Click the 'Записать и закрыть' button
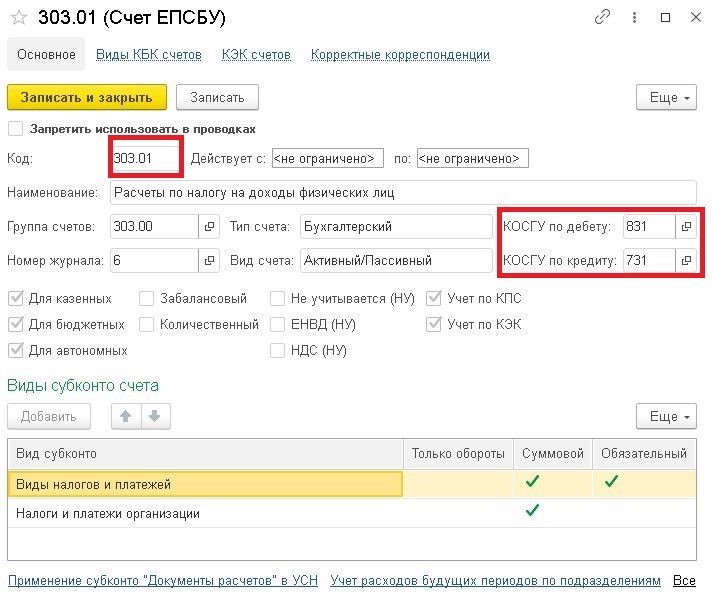Viewport: 712px width, 600px height. pyautogui.click(x=87, y=97)
